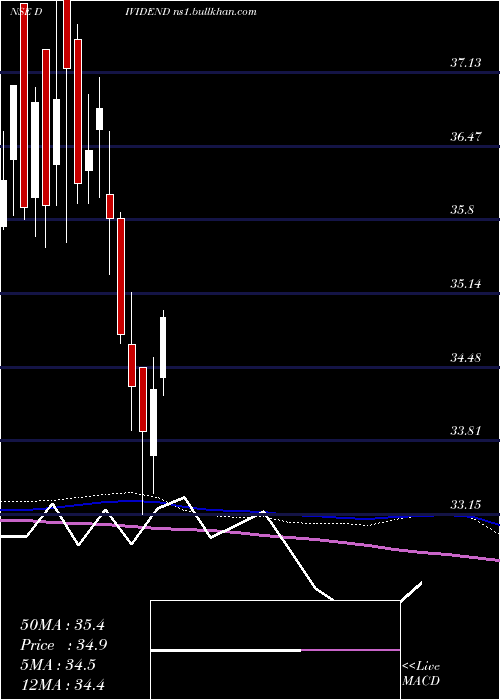500x700 pixels.
Task: Click the long red candlestick crossing 35.14
Action: click(121, 276)
